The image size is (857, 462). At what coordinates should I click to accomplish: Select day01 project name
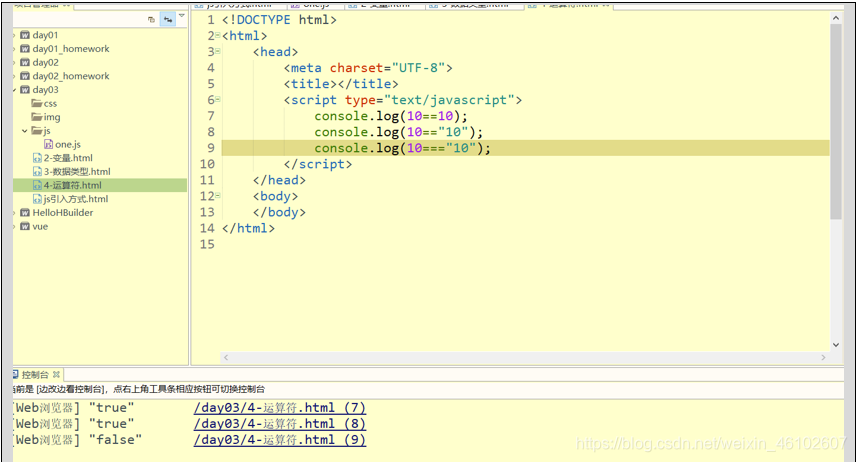click(x=45, y=35)
